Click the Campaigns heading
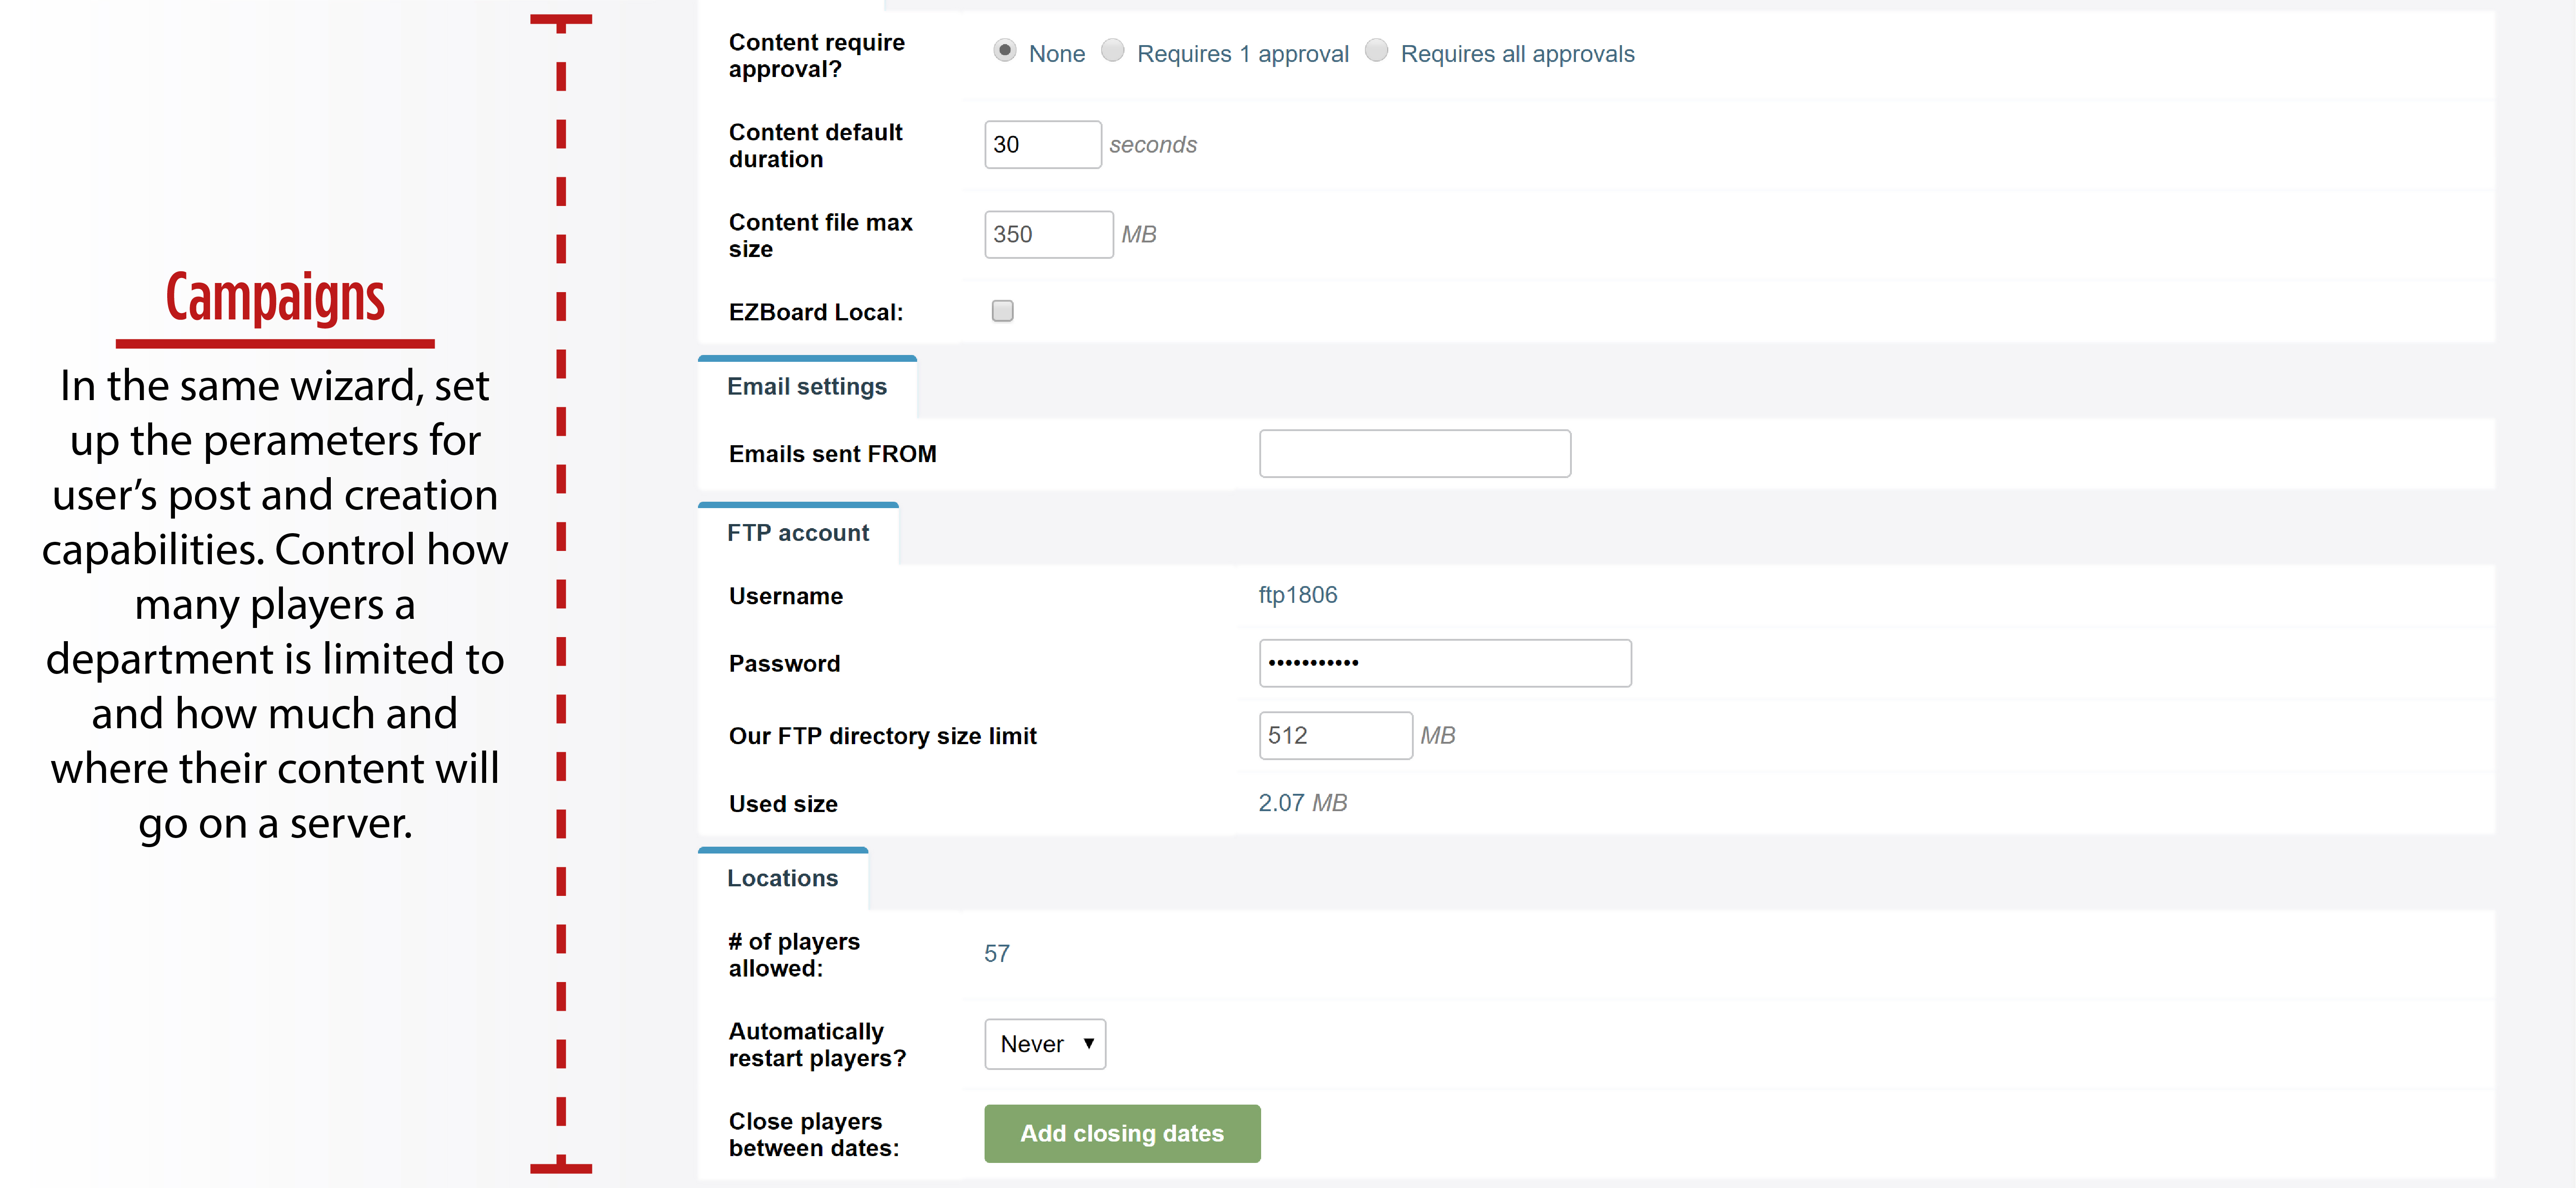This screenshot has width=2576, height=1188. tap(275, 297)
